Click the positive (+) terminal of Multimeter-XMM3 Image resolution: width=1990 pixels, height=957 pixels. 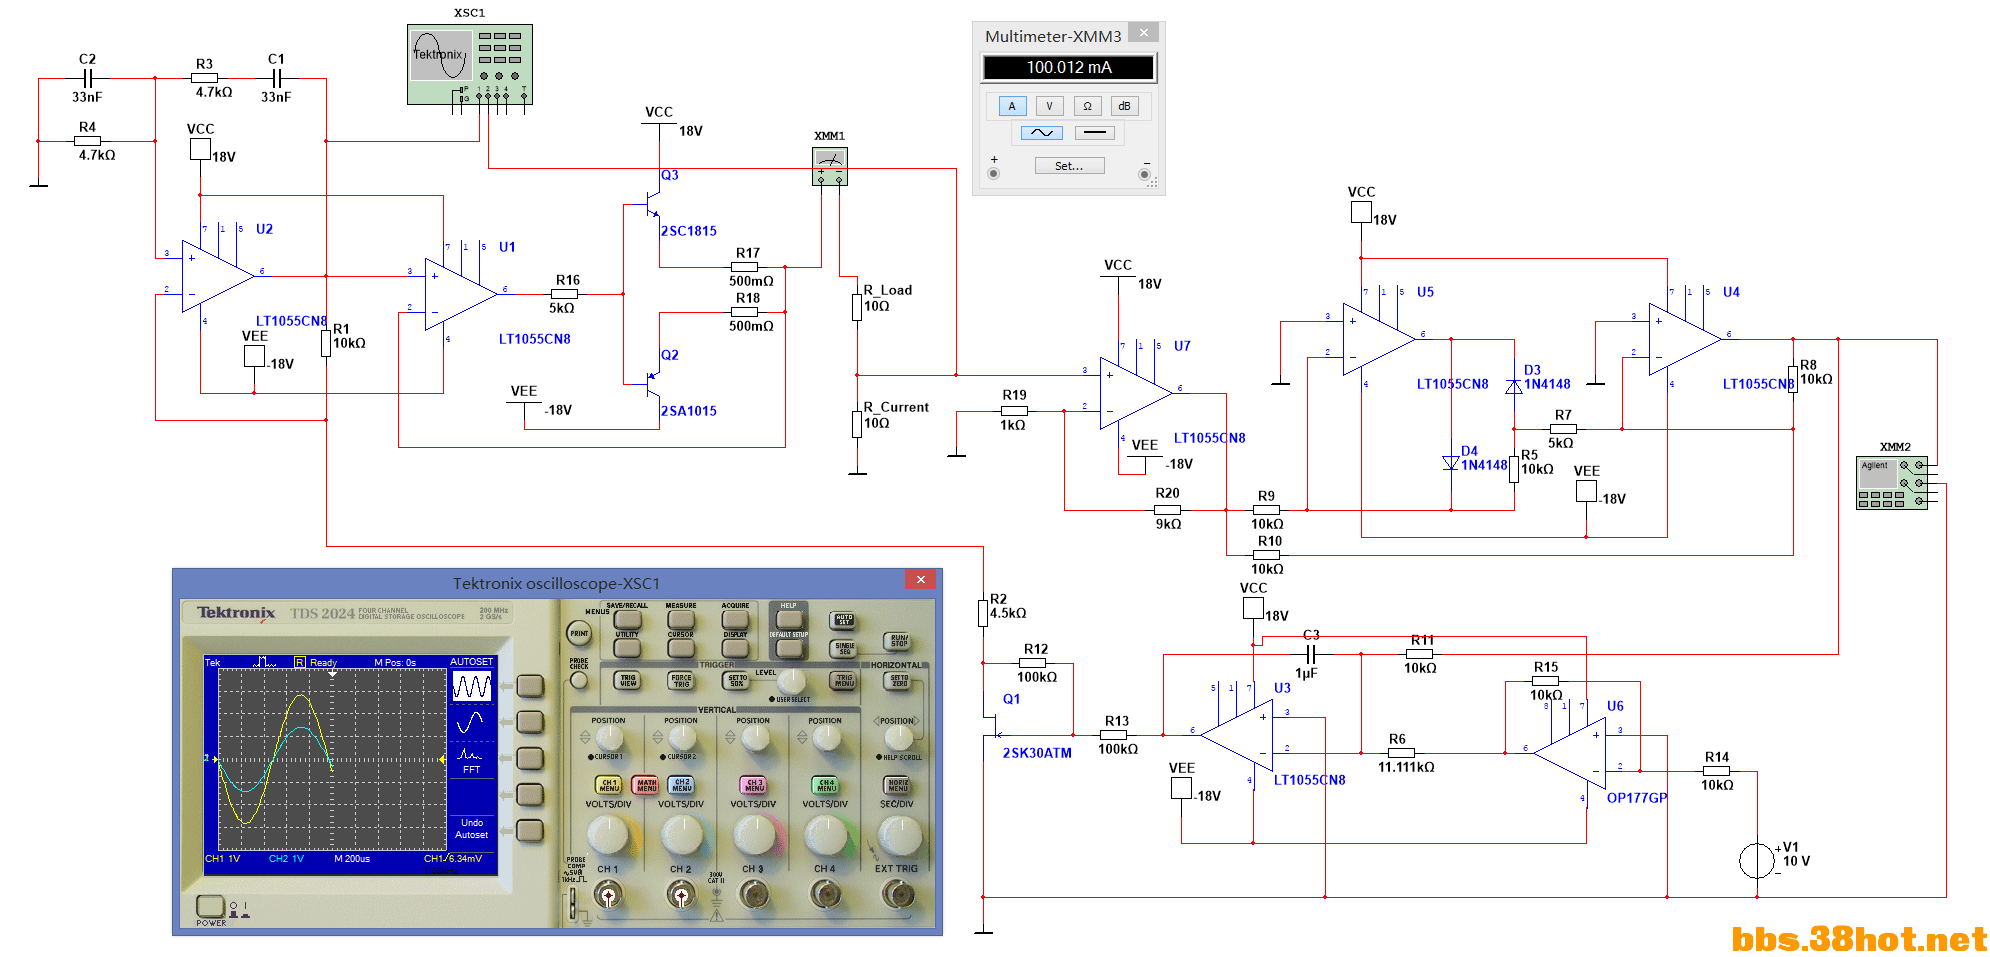tap(993, 174)
